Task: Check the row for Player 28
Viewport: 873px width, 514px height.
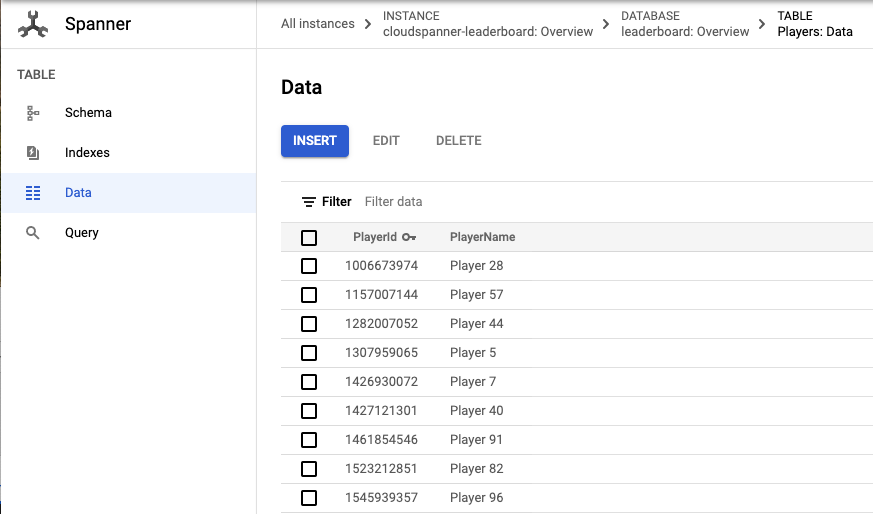Action: [309, 266]
